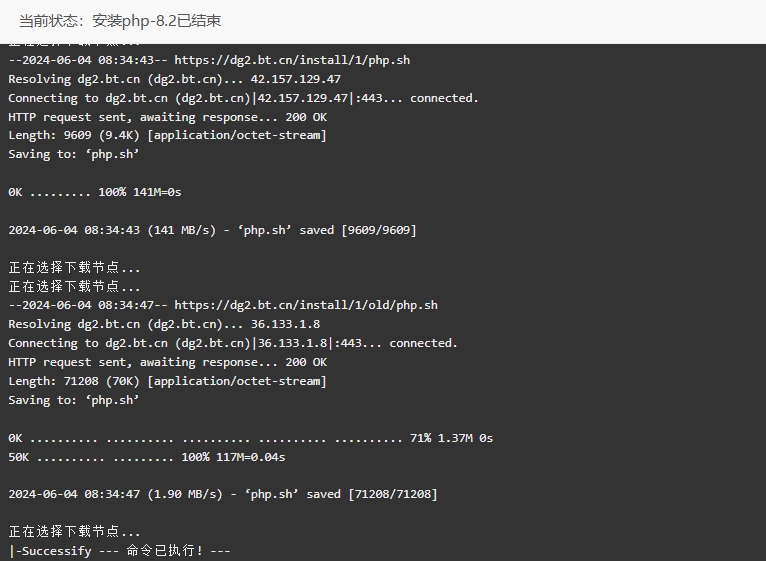Screen dimensions: 766x561
Task: Click the saved [9609/9609] log line
Action: coord(213,230)
